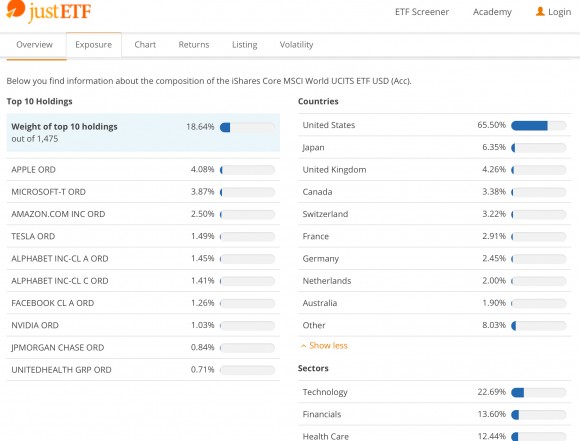Click the Japan country row
Image resolution: width=580 pixels, height=441 pixels.
(x=435, y=148)
